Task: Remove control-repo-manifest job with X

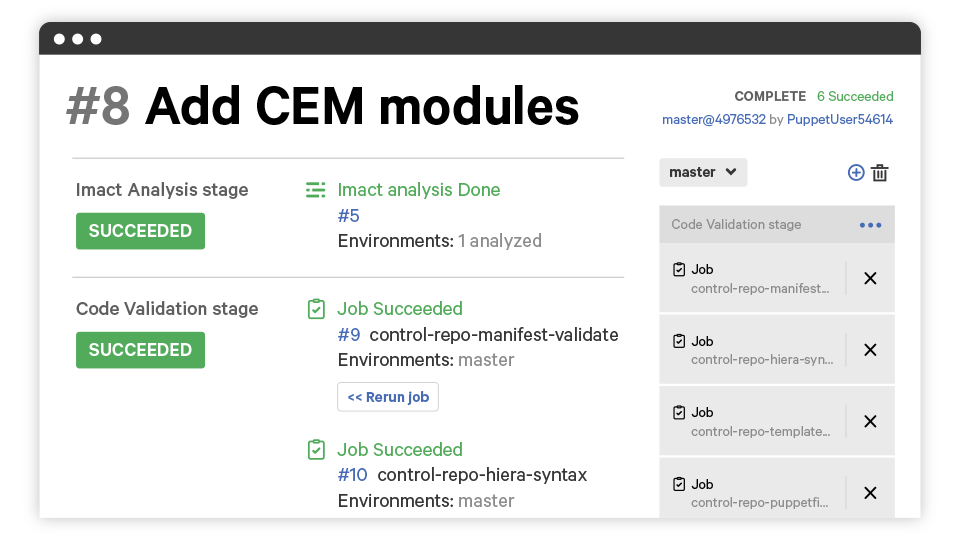Action: tap(870, 278)
